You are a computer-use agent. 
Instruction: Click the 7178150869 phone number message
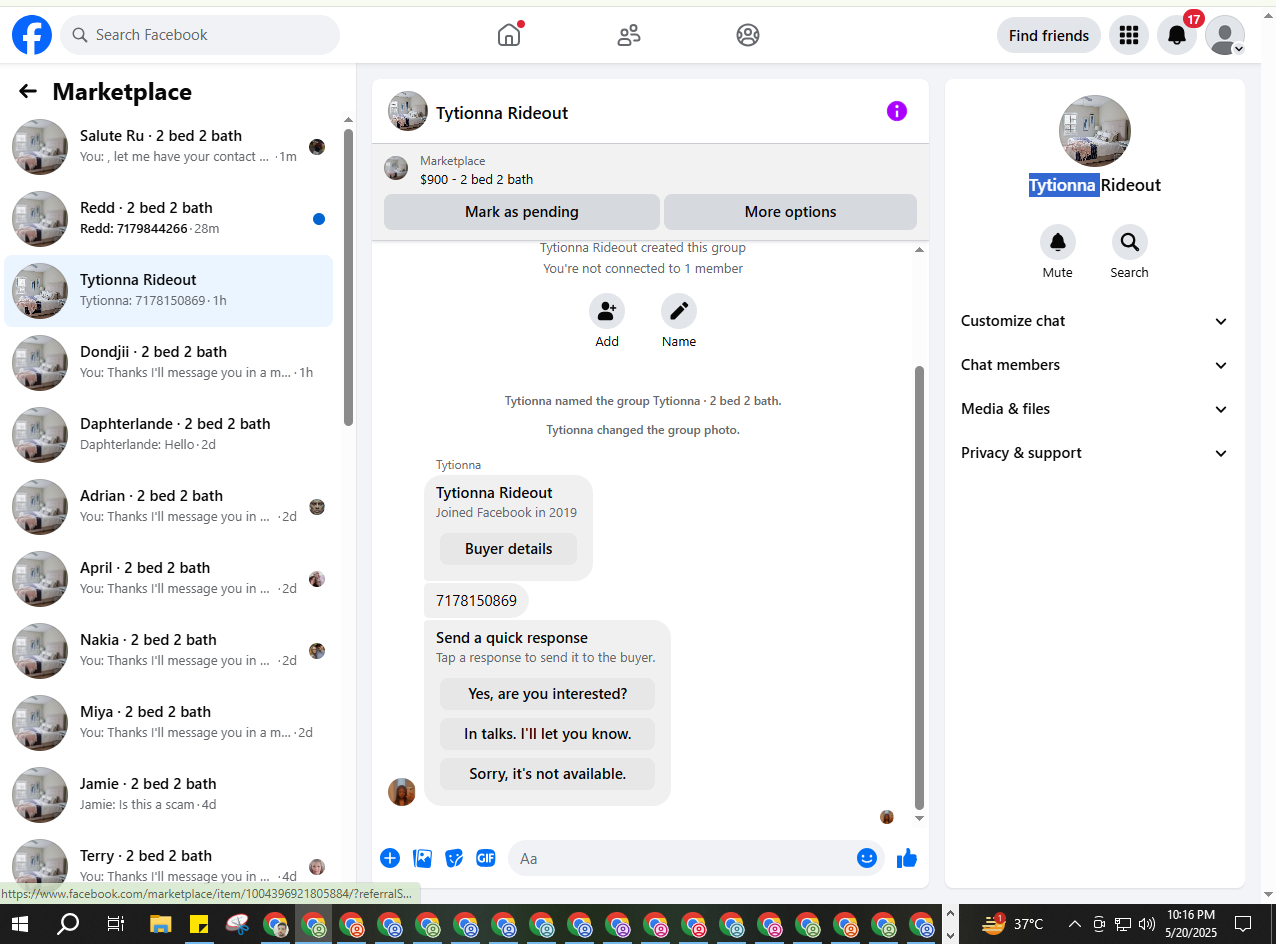476,601
